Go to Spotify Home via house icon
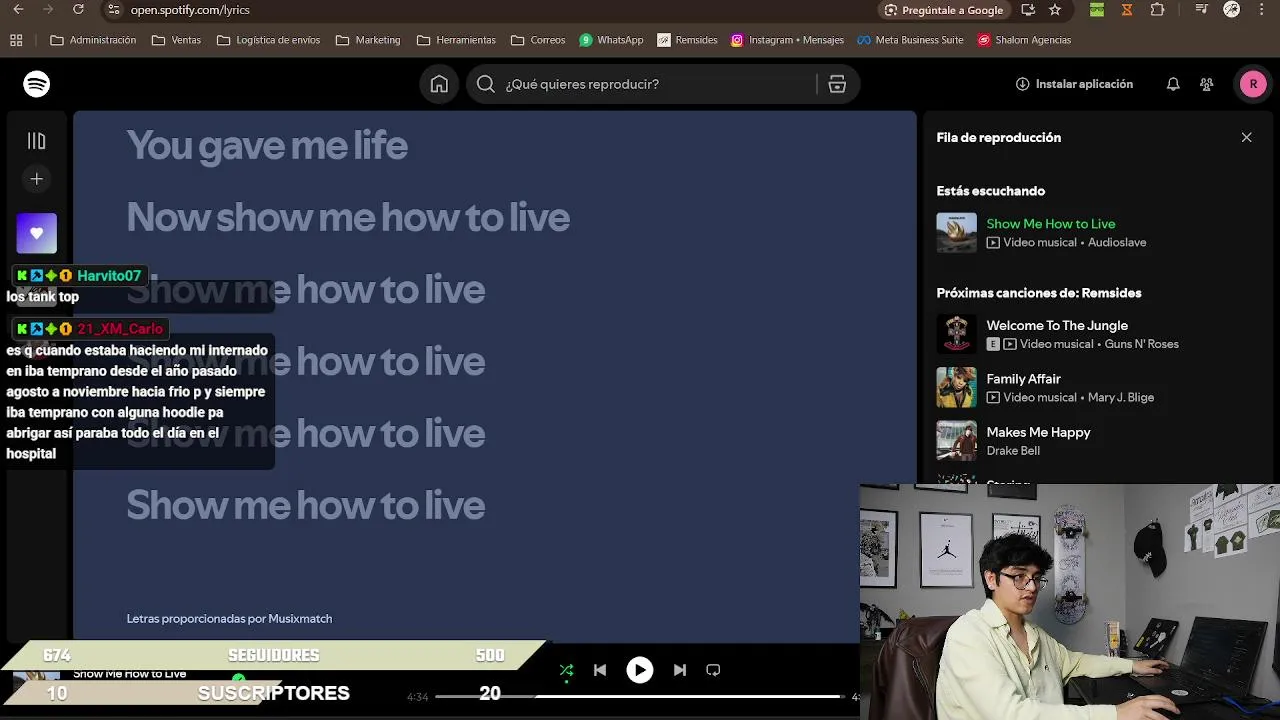This screenshot has height=720, width=1280. coord(439,84)
